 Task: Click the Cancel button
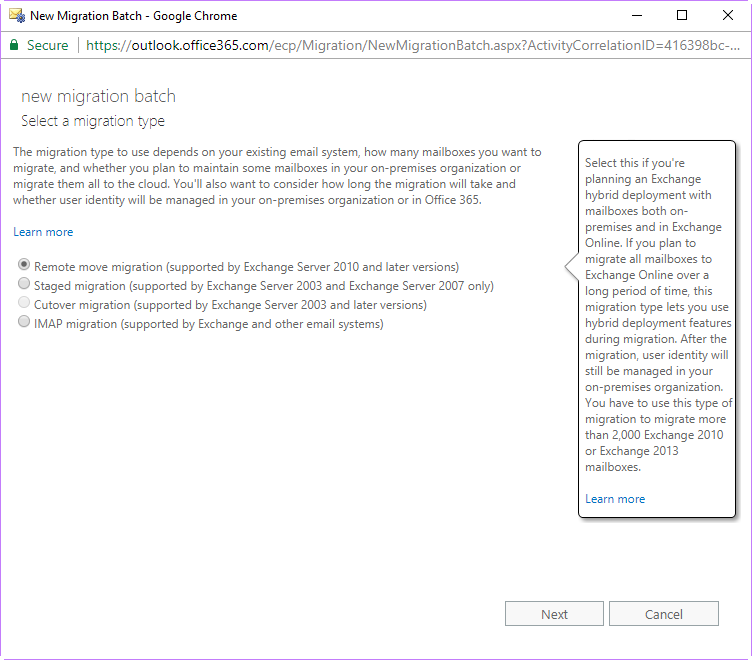pyautogui.click(x=663, y=614)
